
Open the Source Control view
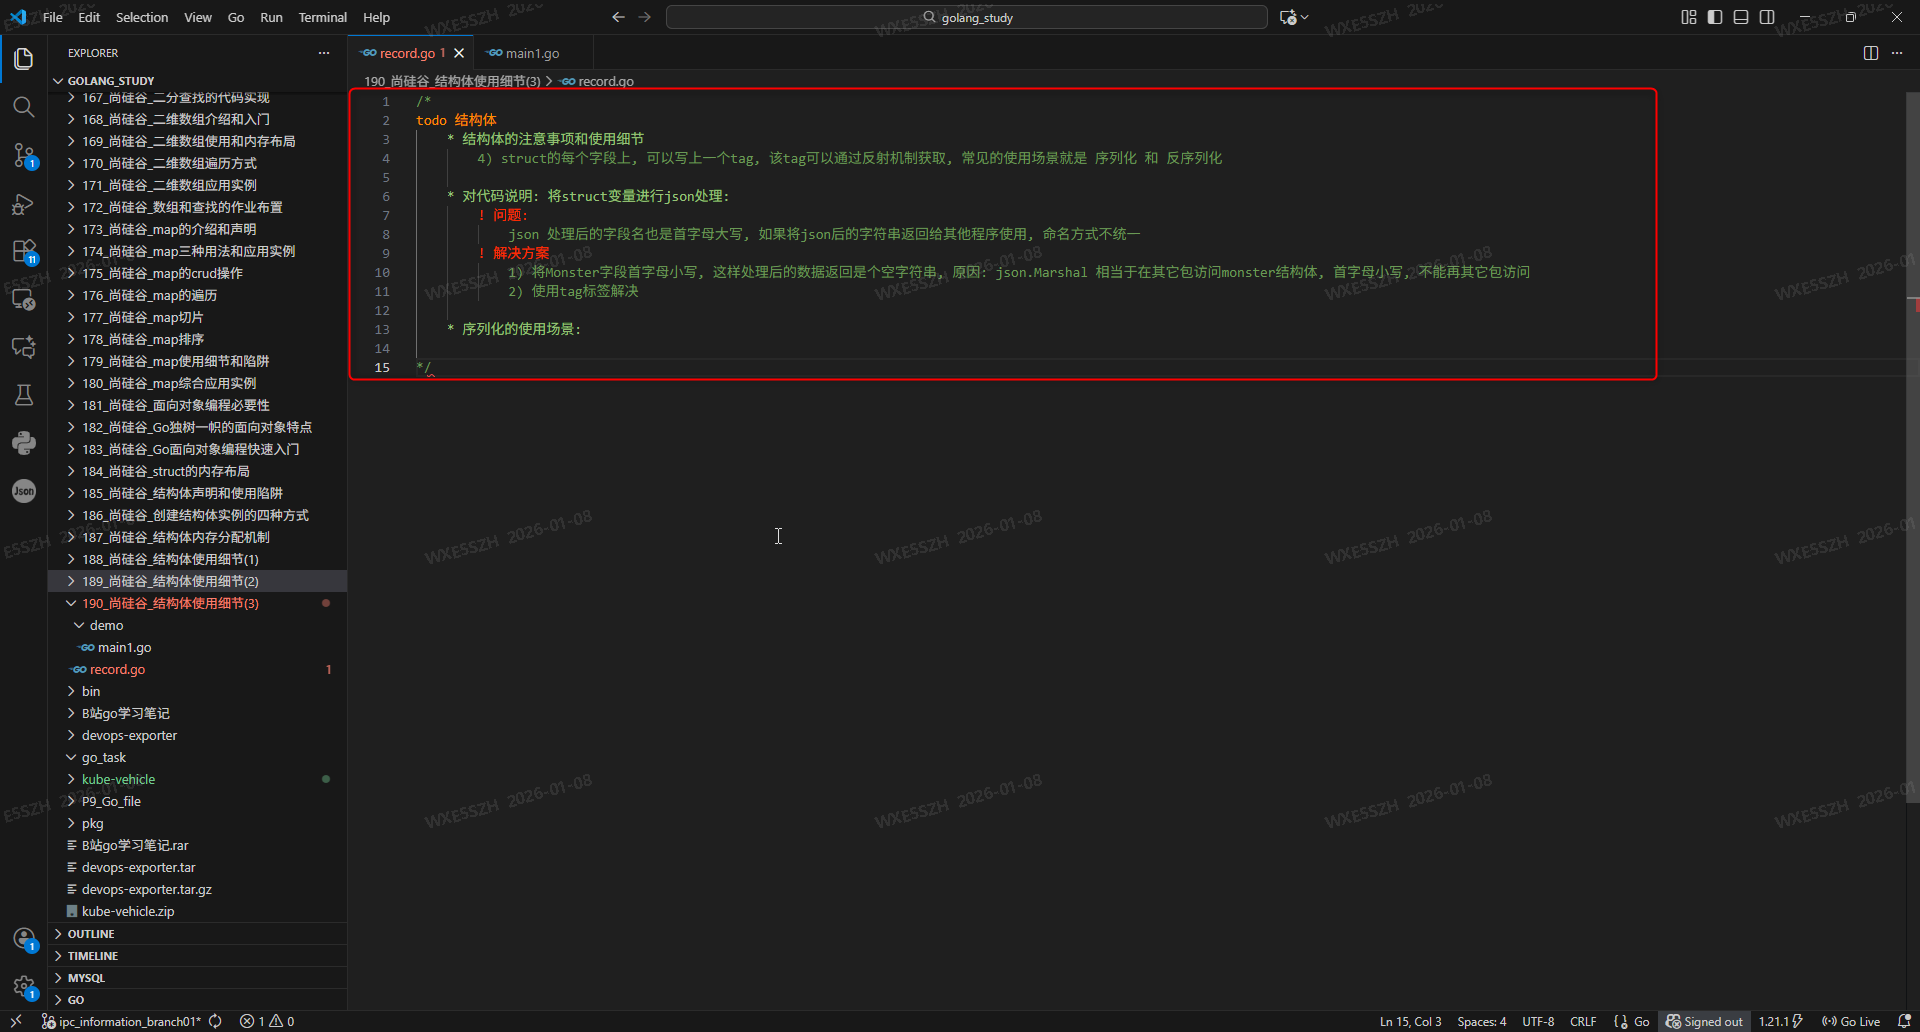click(x=24, y=155)
